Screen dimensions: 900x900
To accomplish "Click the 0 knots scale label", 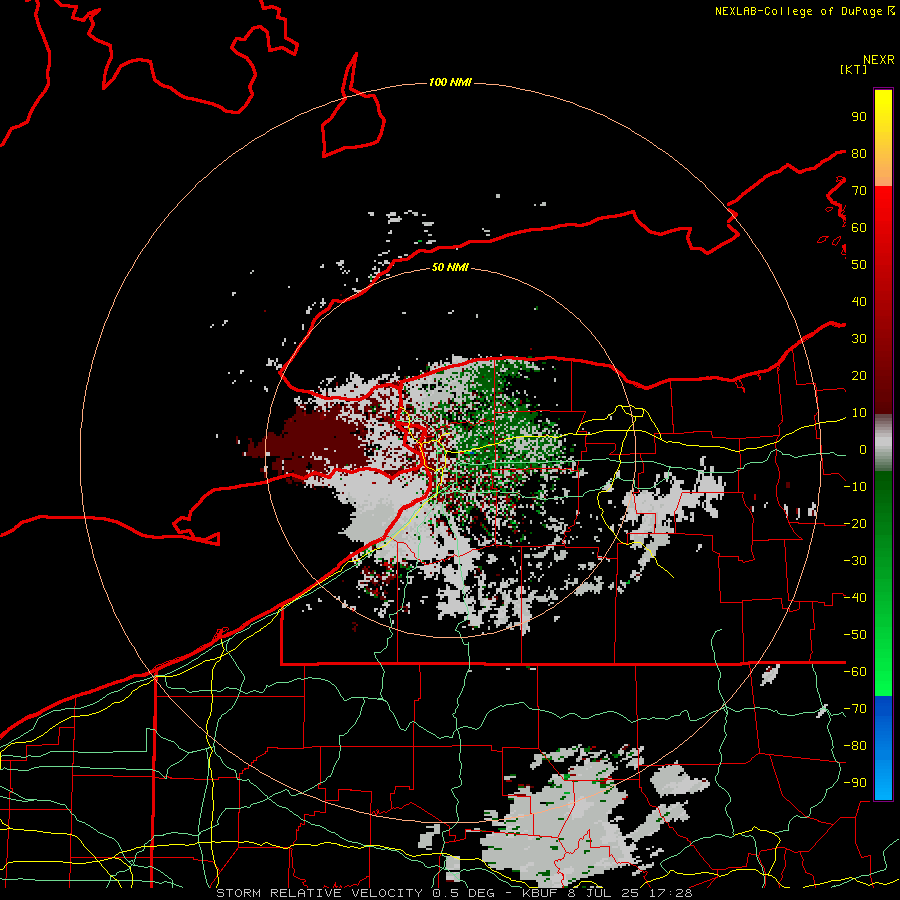I will (863, 449).
